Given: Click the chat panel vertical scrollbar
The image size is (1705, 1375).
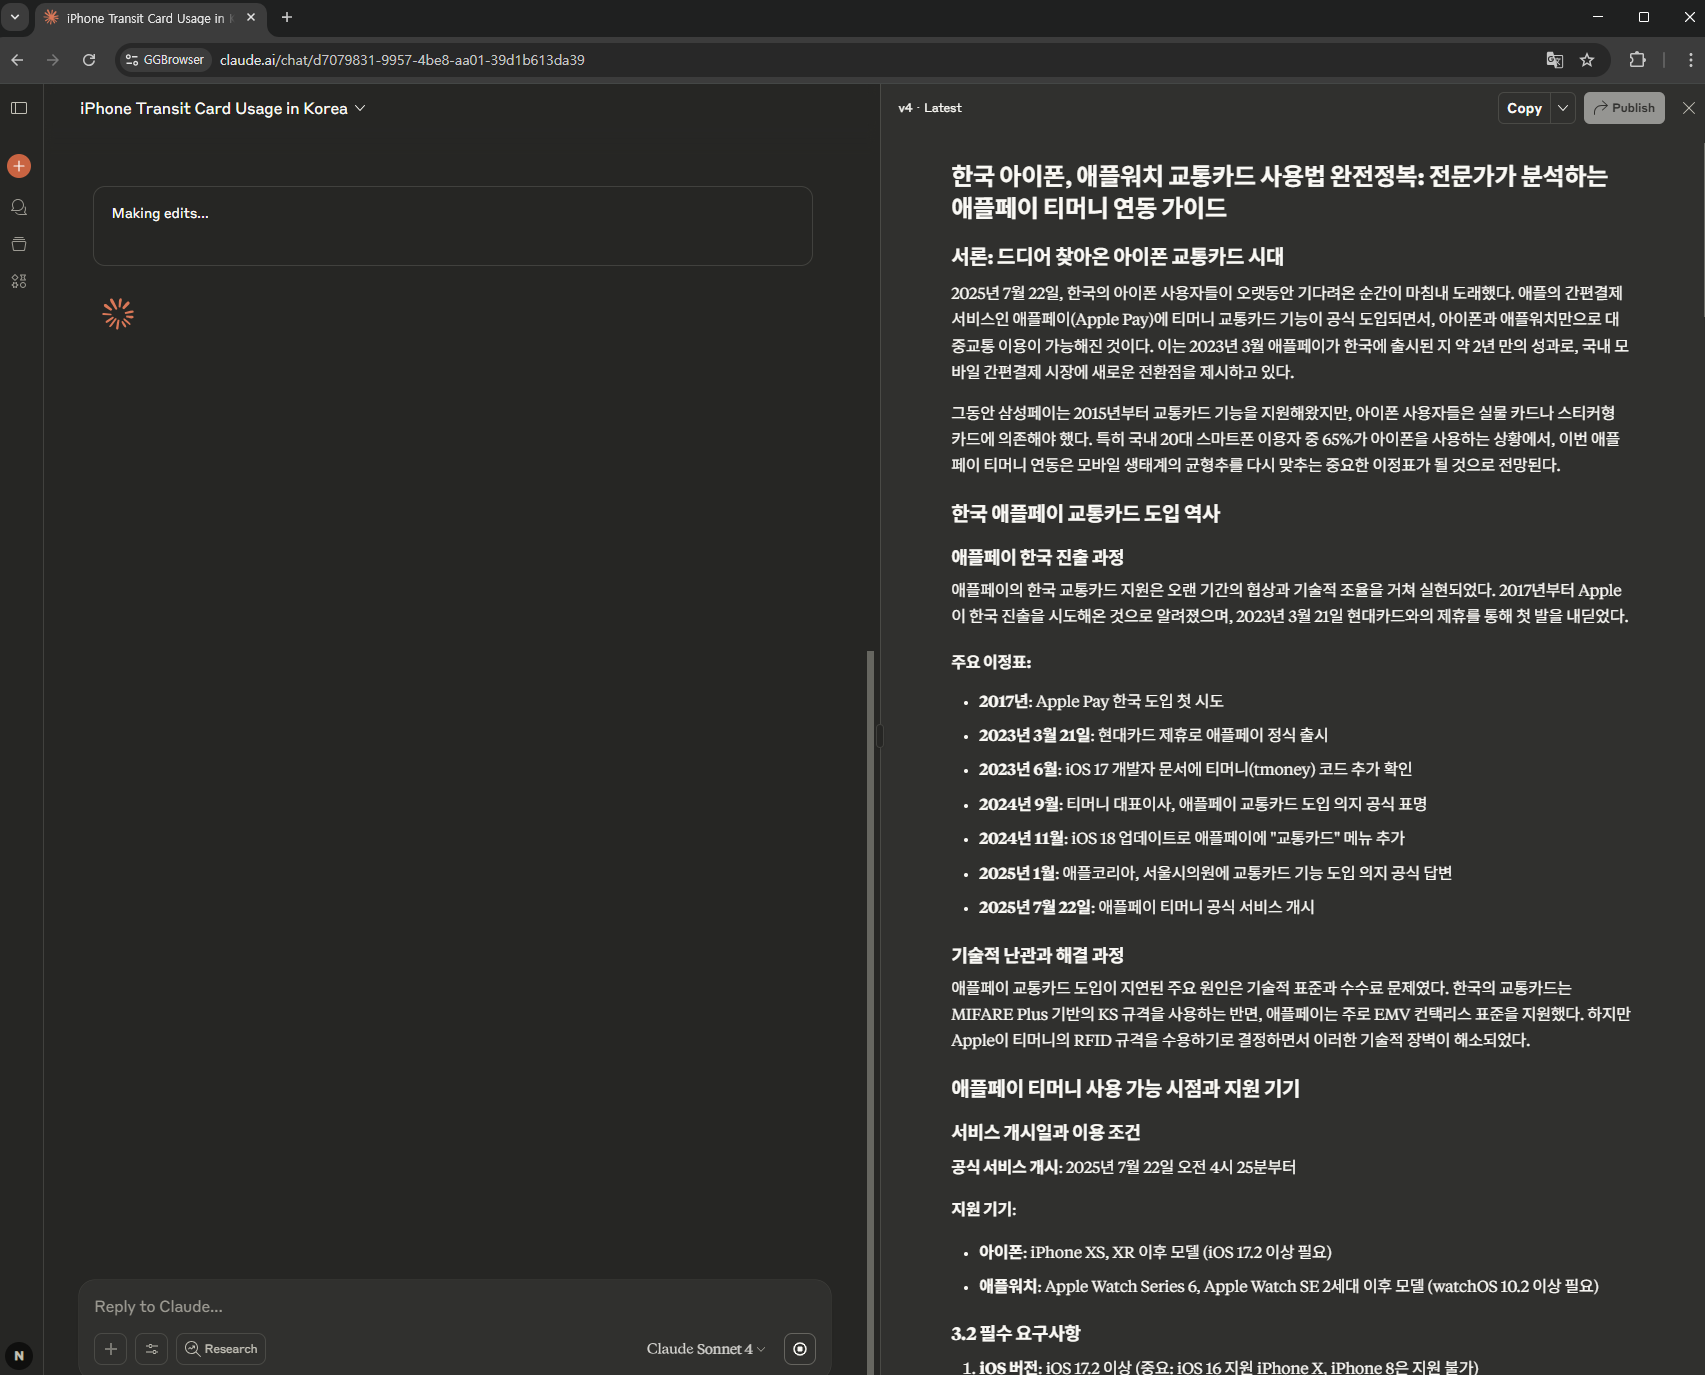Looking at the screenshot, I should pyautogui.click(x=870, y=1010).
